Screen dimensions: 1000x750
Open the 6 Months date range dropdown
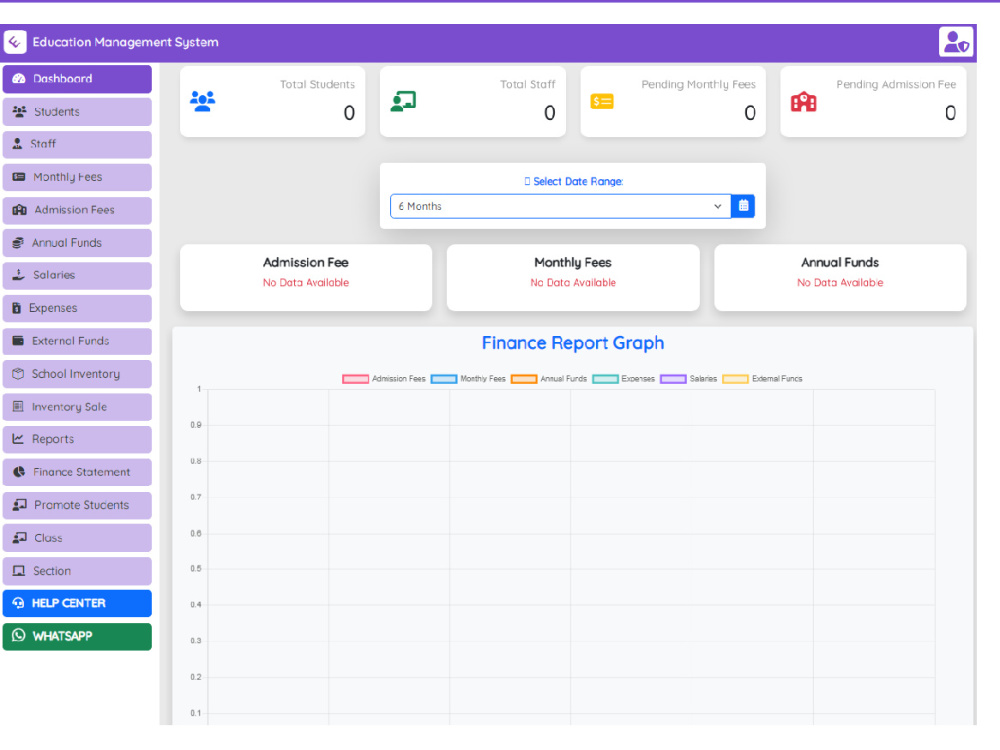click(x=561, y=206)
